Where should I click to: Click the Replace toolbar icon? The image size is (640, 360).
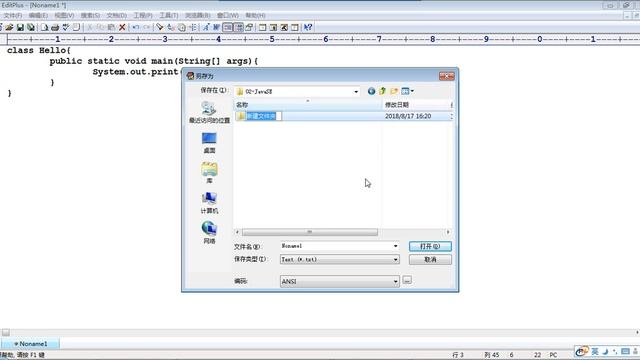pos(171,27)
